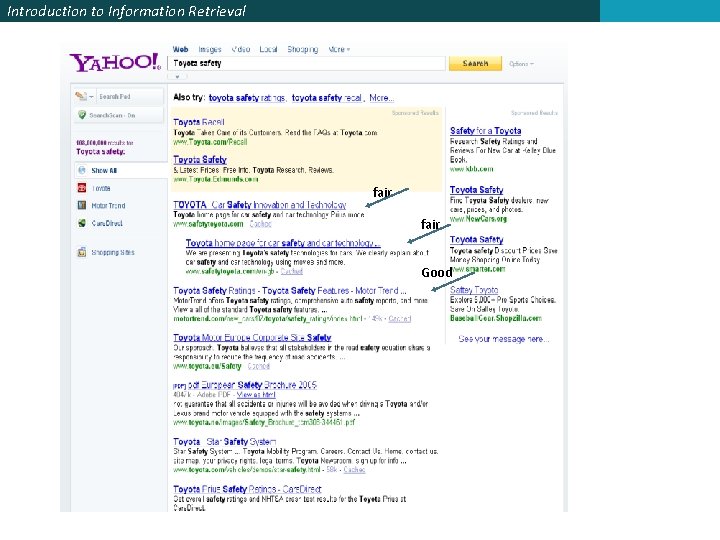Click View as html for the PDF
The image size is (720, 540).
(x=256, y=394)
